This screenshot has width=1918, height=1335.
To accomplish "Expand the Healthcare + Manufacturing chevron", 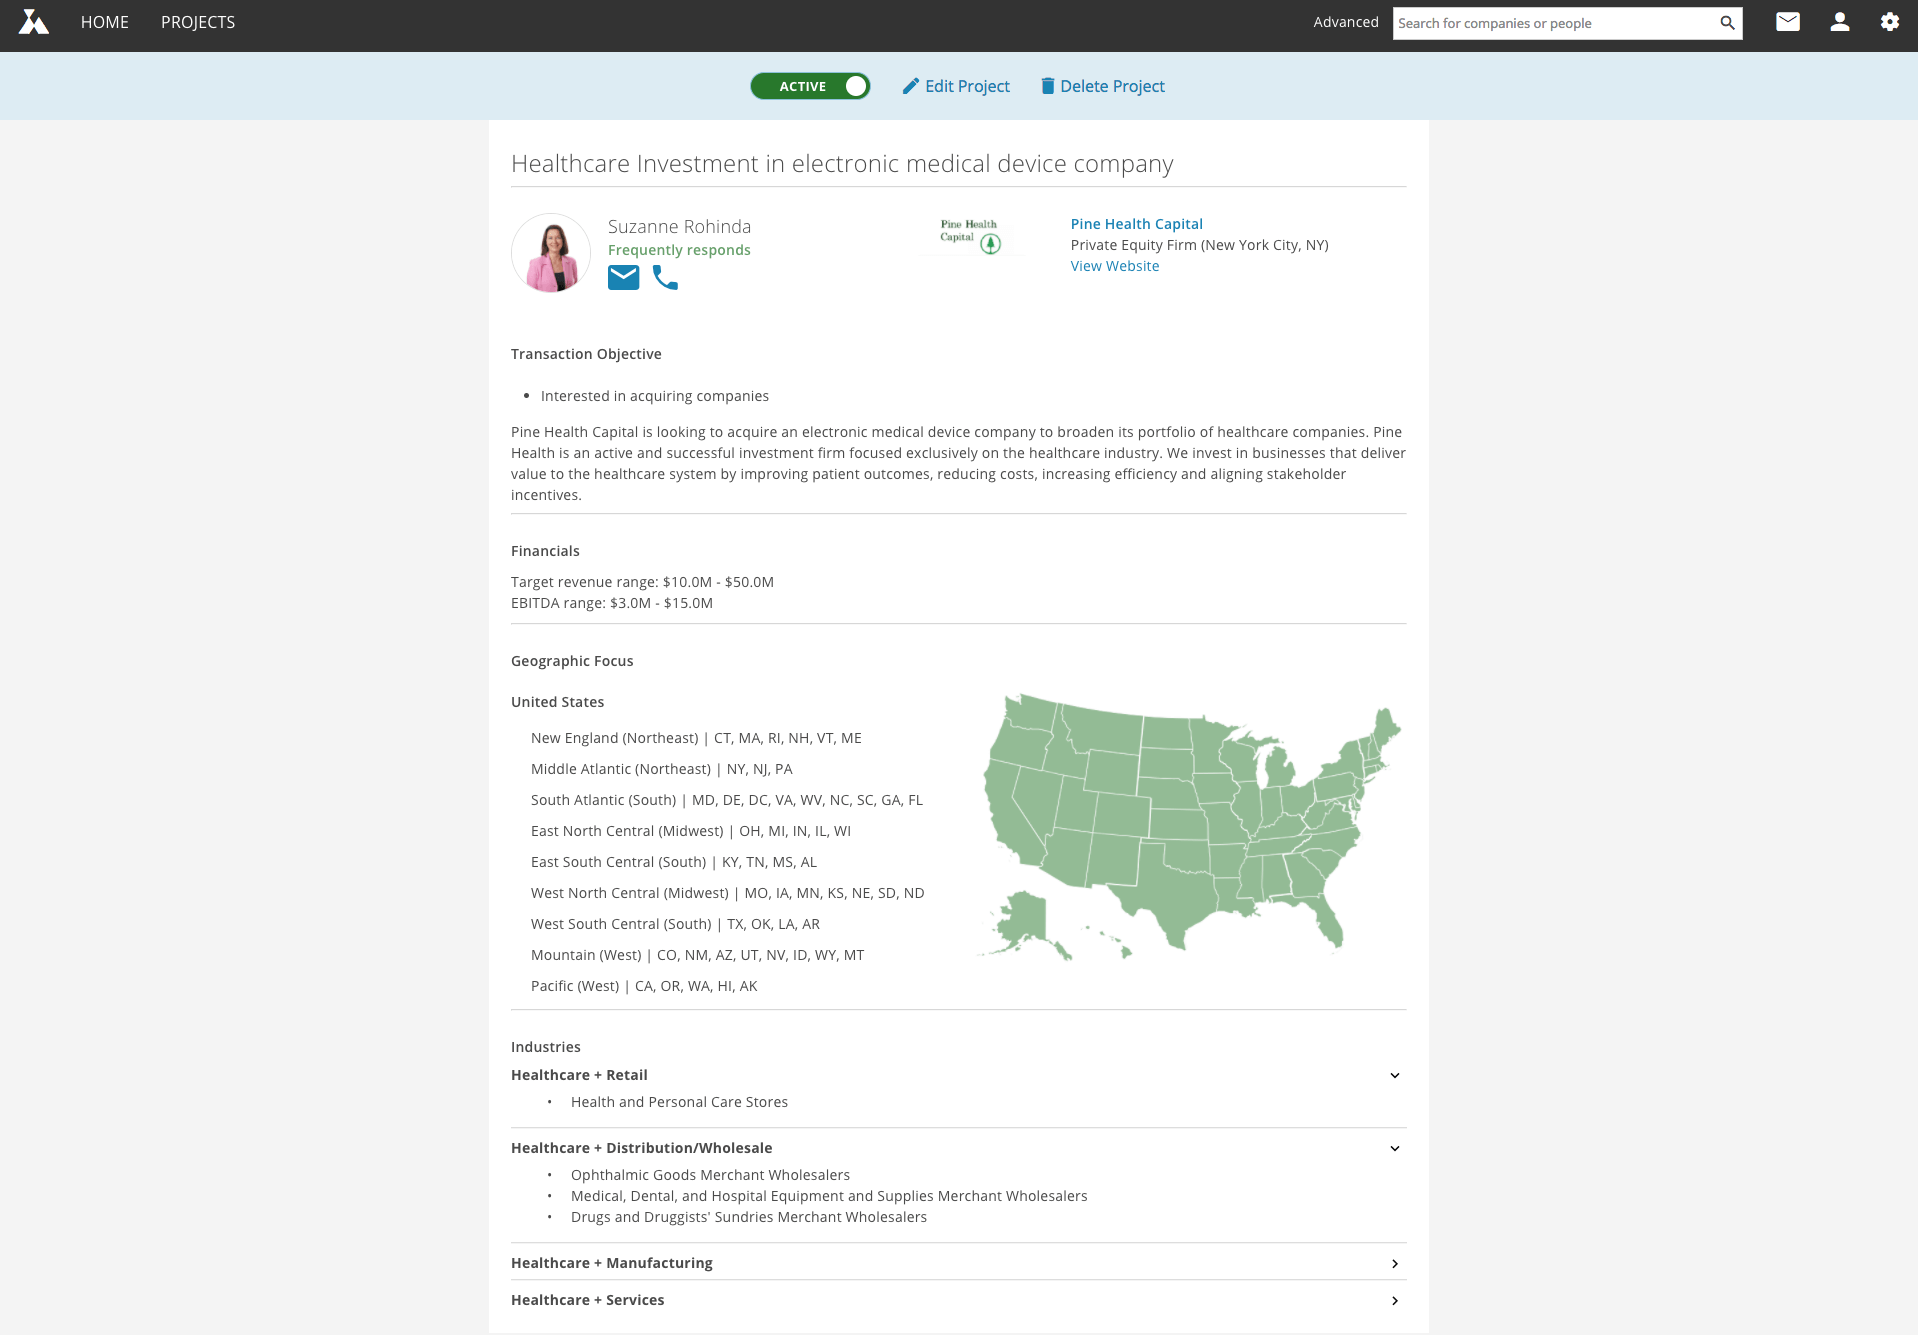I will click(x=1395, y=1264).
